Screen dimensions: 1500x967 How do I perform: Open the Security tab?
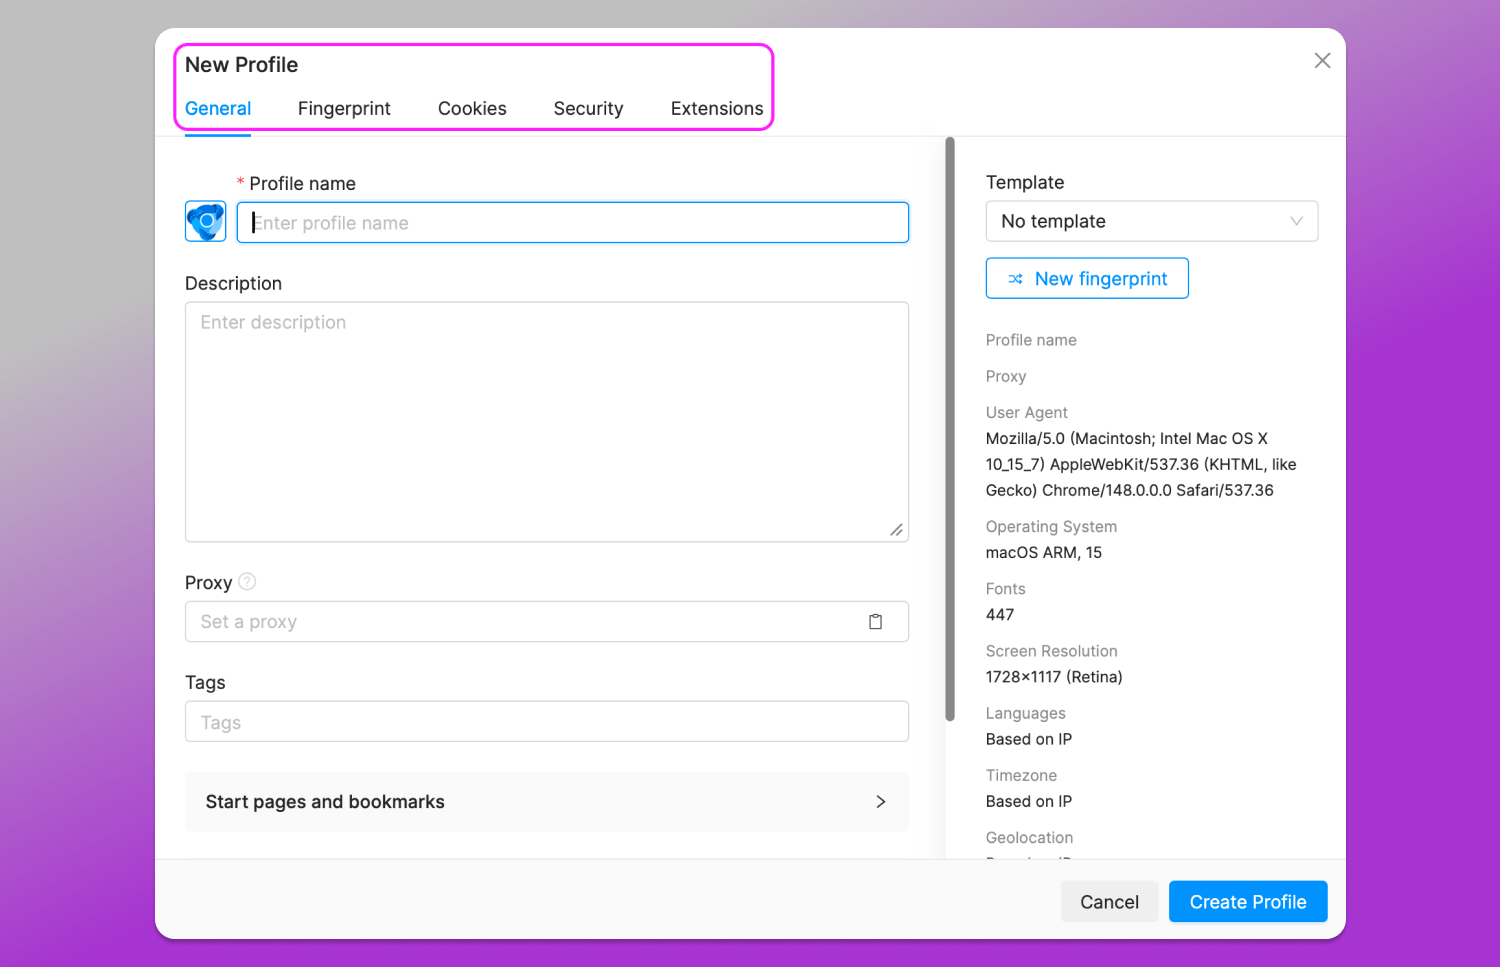click(x=588, y=109)
